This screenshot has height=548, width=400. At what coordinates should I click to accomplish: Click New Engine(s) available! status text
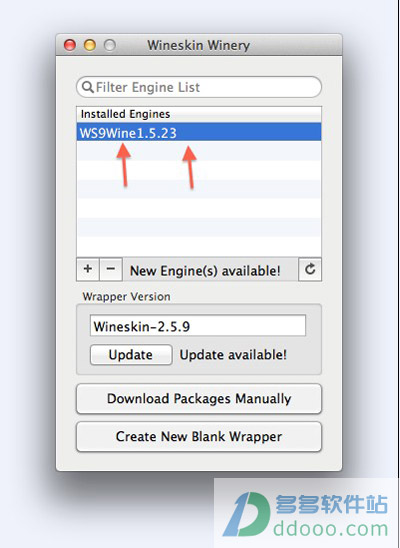(x=205, y=271)
